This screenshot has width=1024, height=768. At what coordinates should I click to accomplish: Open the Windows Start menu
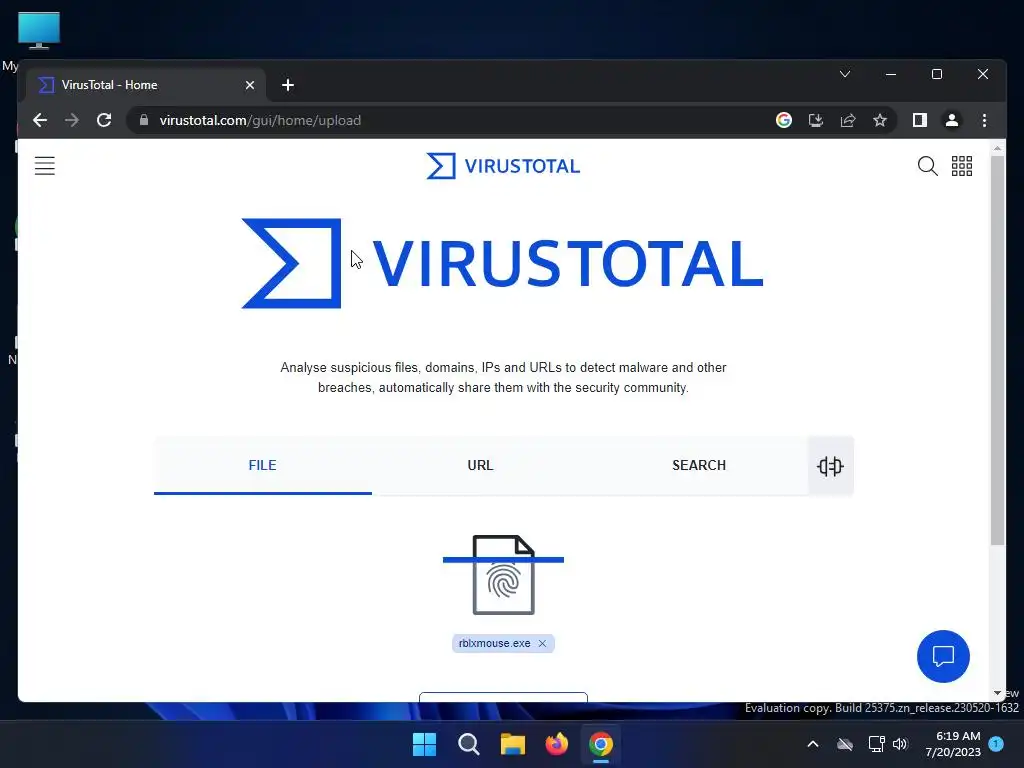click(x=424, y=744)
